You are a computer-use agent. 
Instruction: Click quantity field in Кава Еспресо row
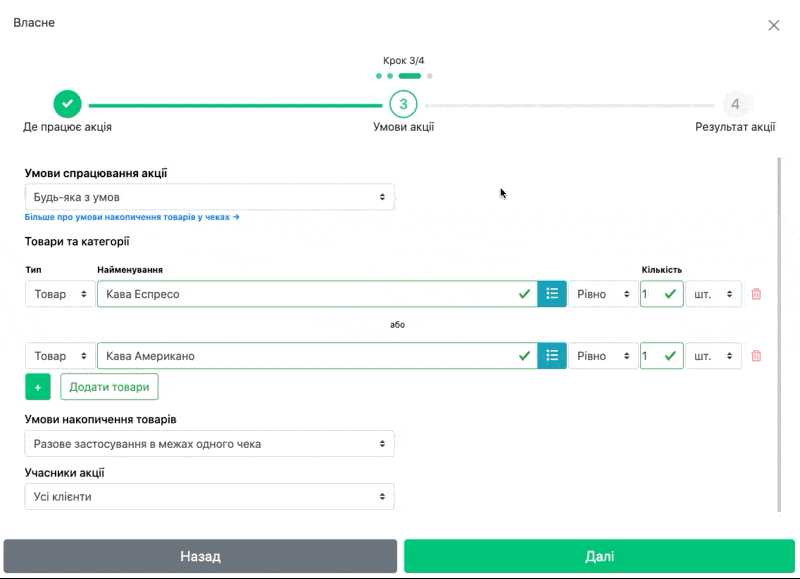tap(652, 294)
